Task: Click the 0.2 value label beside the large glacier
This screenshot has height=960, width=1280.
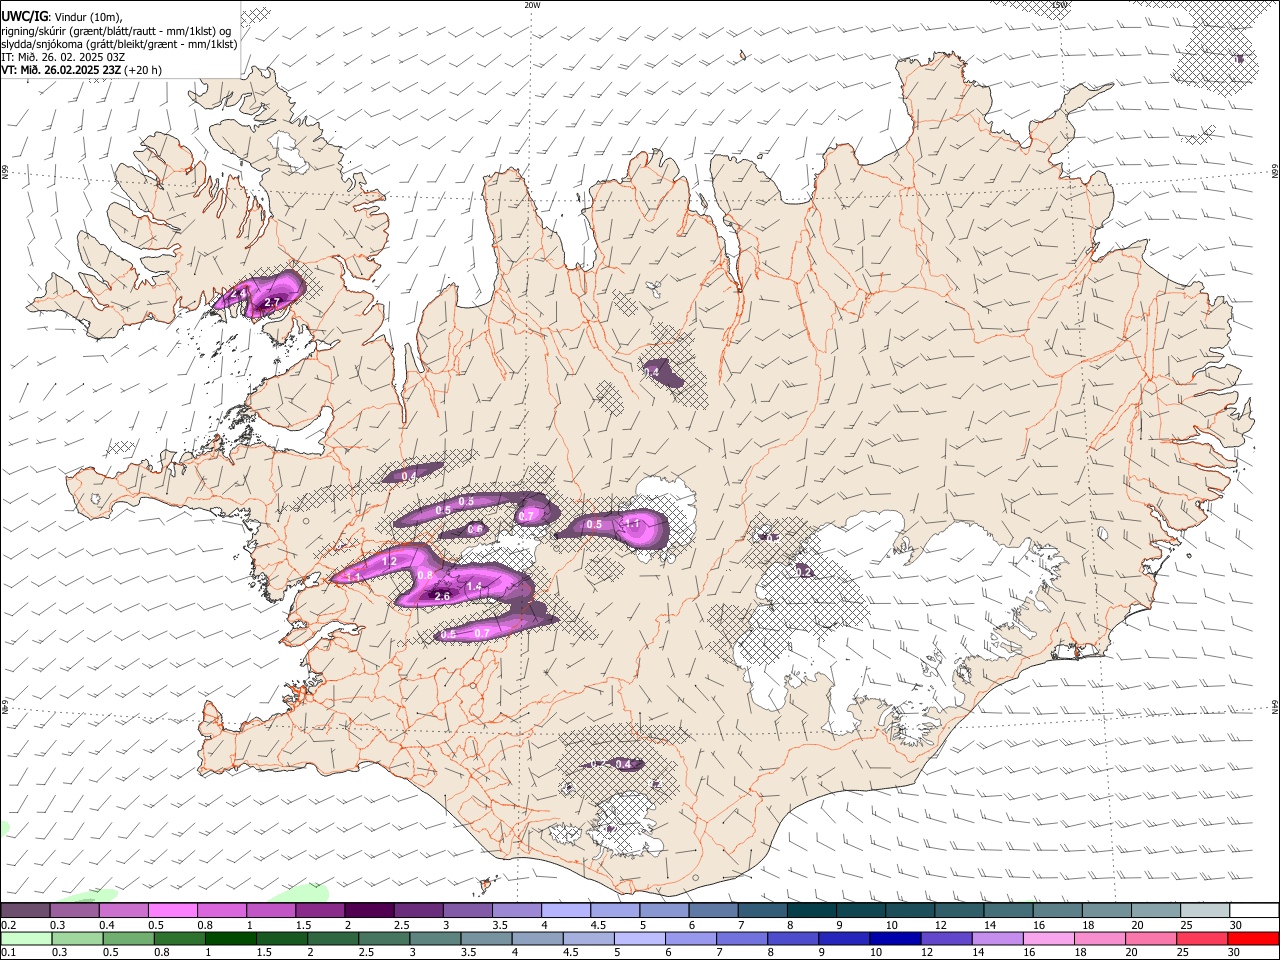Action: coord(804,572)
